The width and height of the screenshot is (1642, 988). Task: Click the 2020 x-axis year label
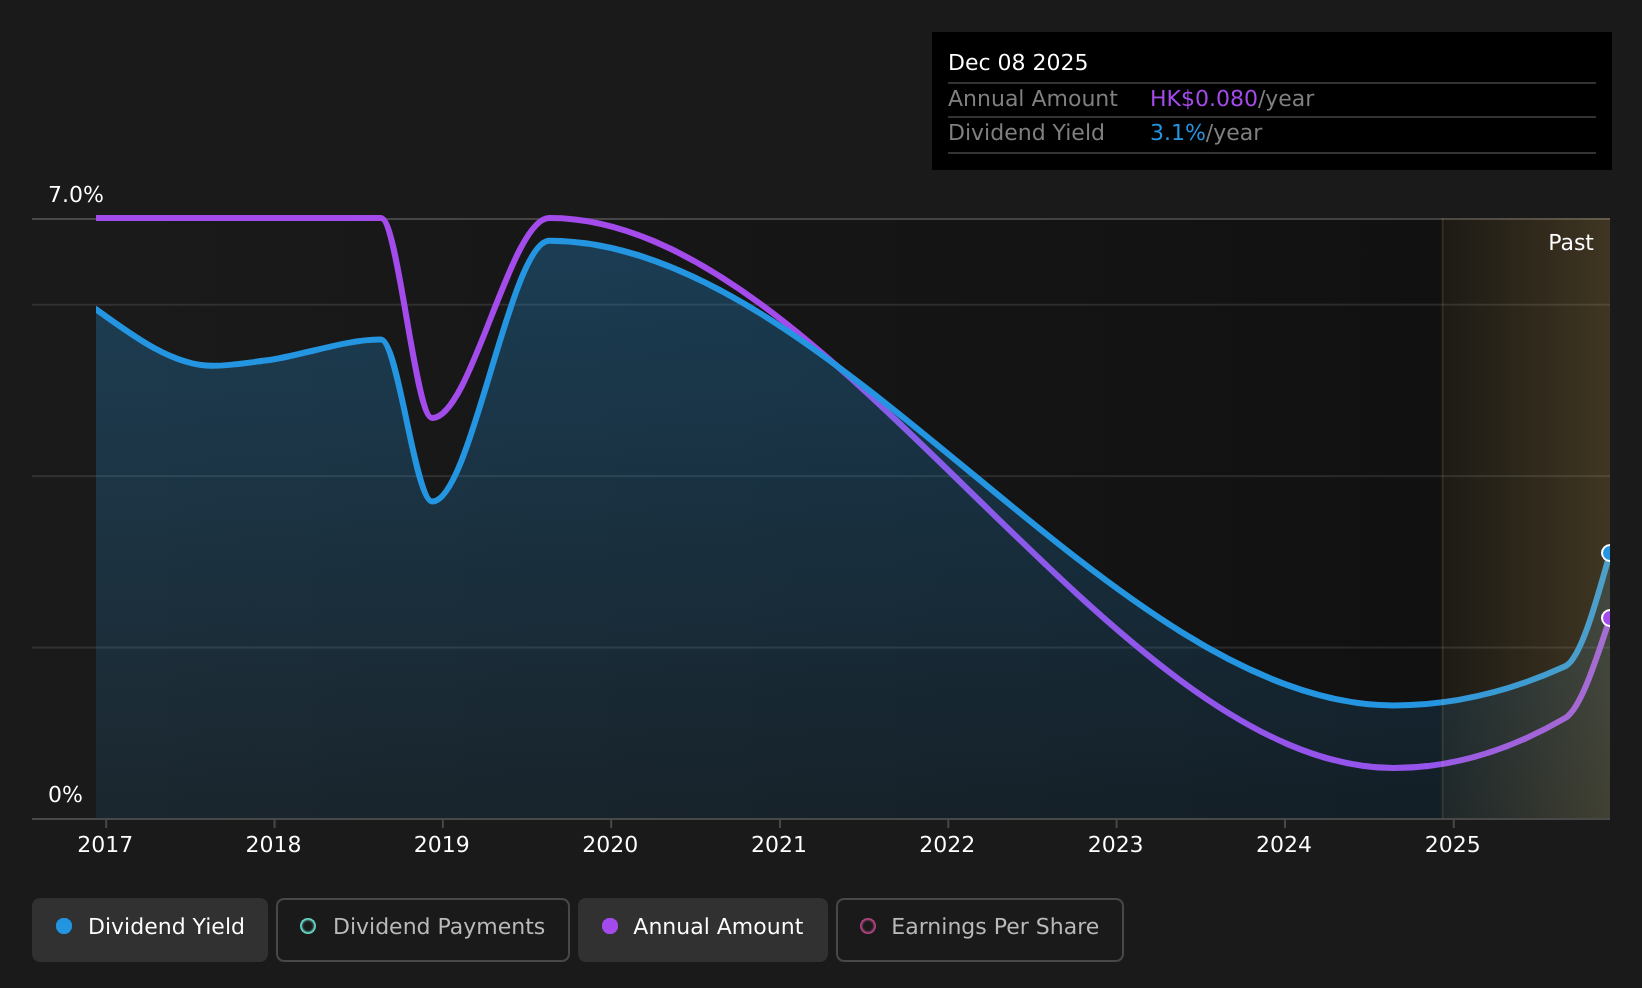[610, 845]
